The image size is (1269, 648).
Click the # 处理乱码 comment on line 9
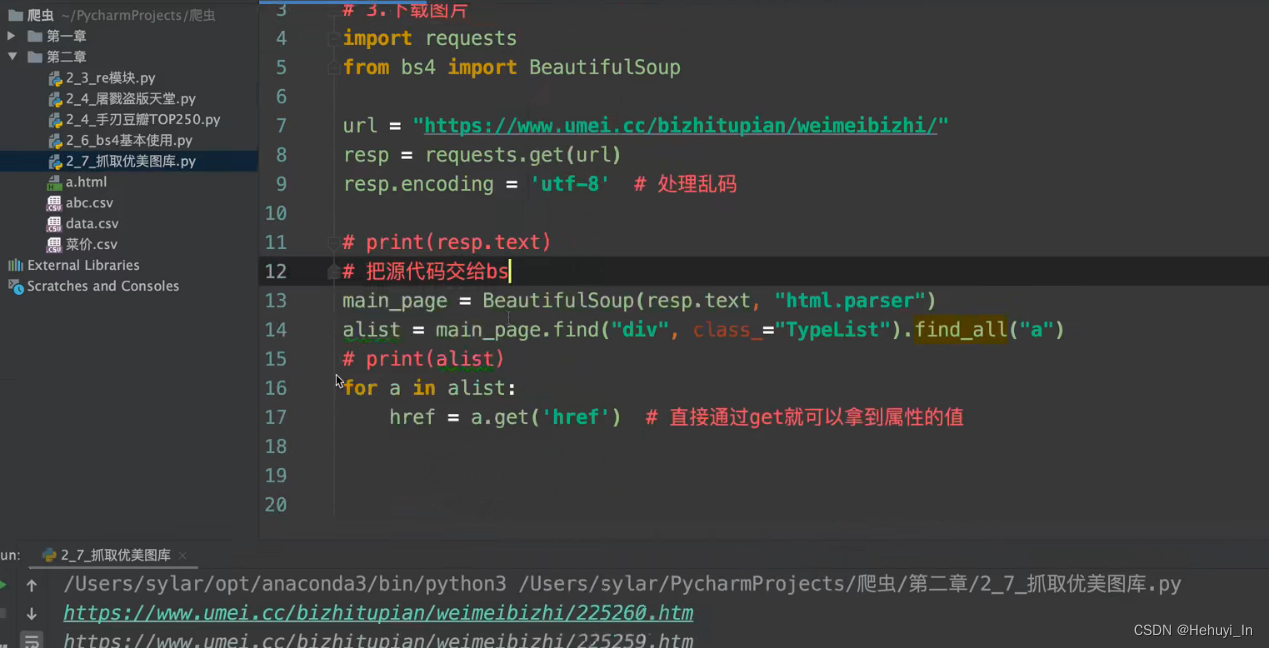click(x=685, y=184)
